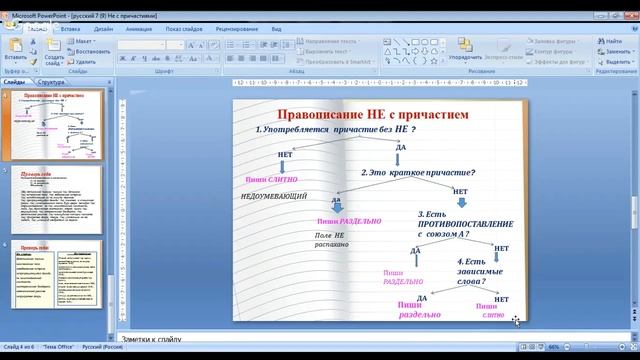Screen dimensions: 640x360
Task: Click the zoom out minus button
Action: click(x=567, y=347)
